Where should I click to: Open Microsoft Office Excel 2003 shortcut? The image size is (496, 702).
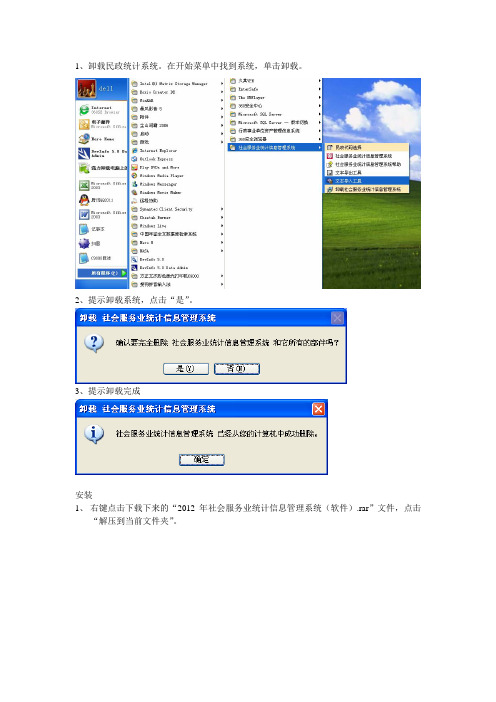pyautogui.click(x=103, y=185)
